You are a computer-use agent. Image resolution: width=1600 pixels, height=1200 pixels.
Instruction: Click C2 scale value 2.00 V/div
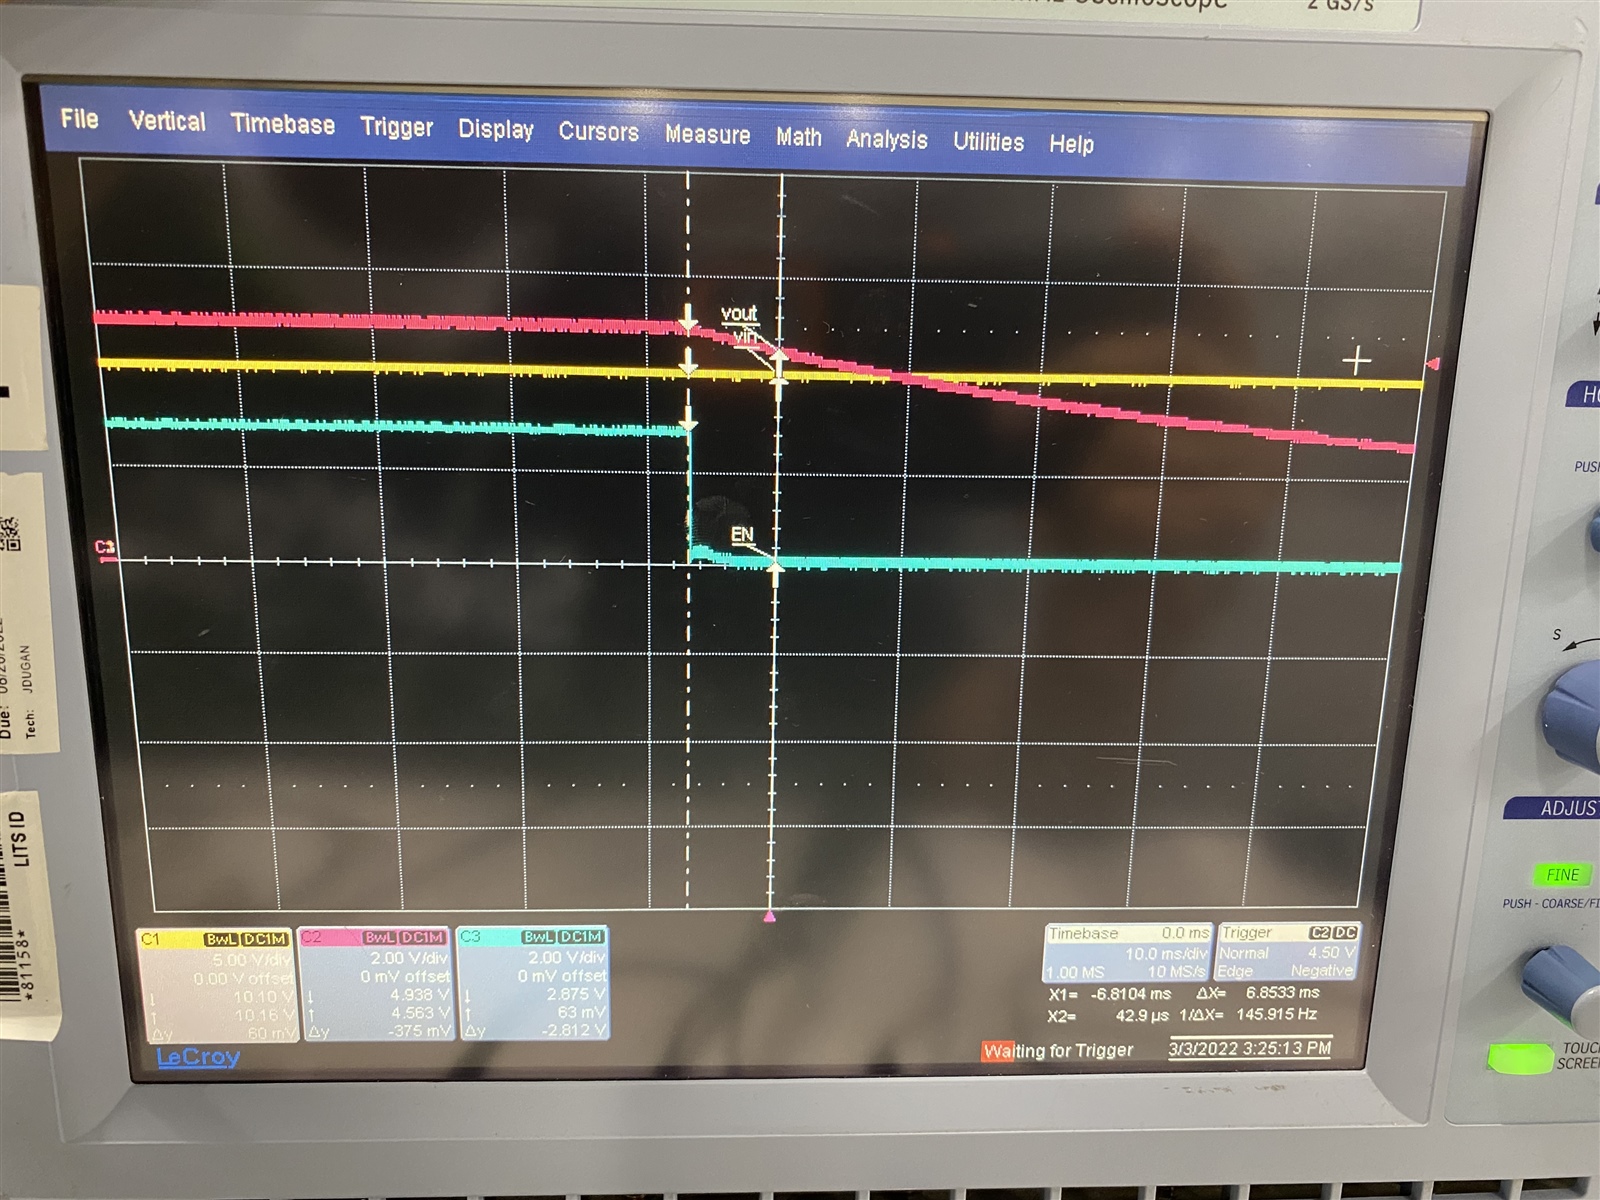pos(409,958)
